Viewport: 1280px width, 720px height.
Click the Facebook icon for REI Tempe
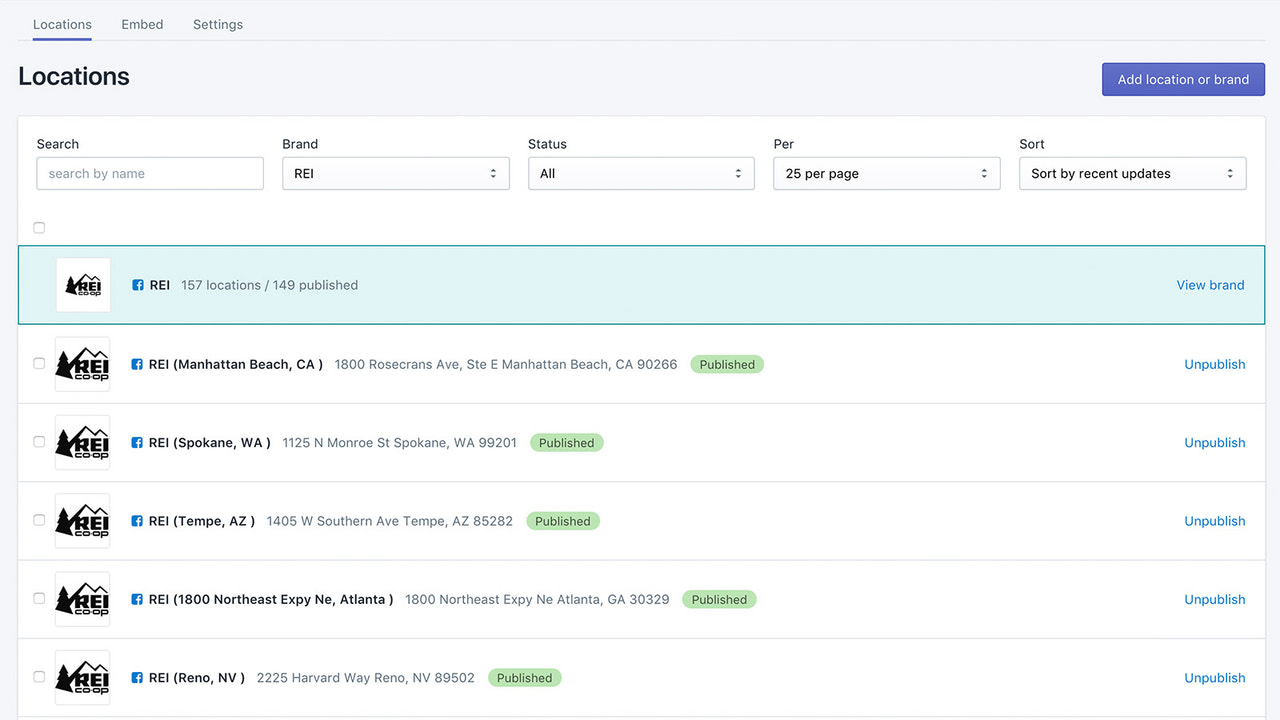pyautogui.click(x=136, y=520)
